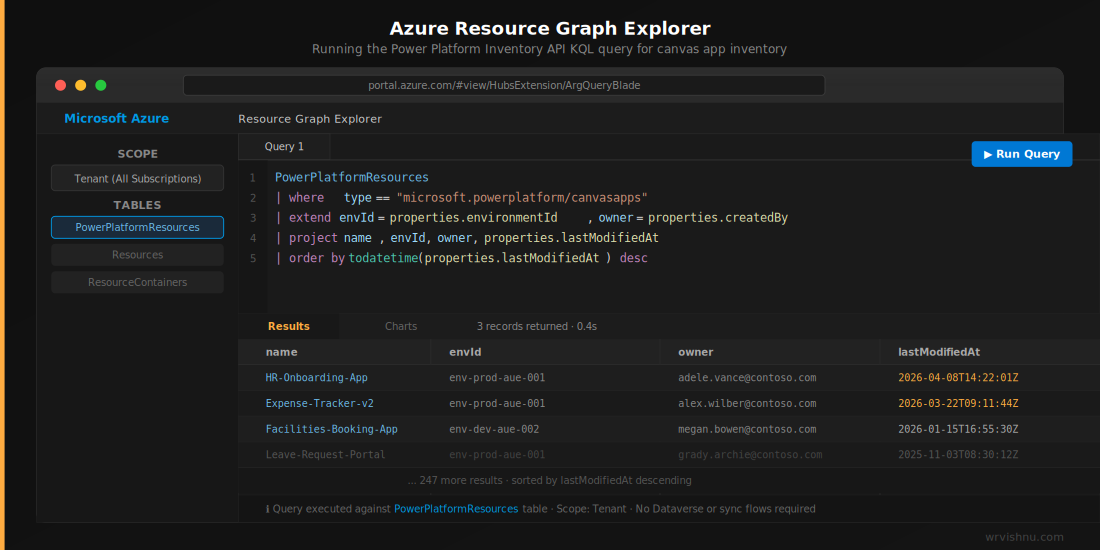The image size is (1100, 550).
Task: Click timestamp 2026-01-15T16:55:30Z
Action: tap(958, 429)
